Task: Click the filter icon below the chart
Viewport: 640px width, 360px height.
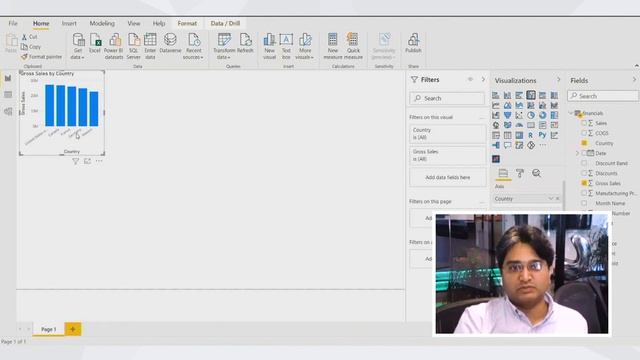Action: (x=76, y=161)
